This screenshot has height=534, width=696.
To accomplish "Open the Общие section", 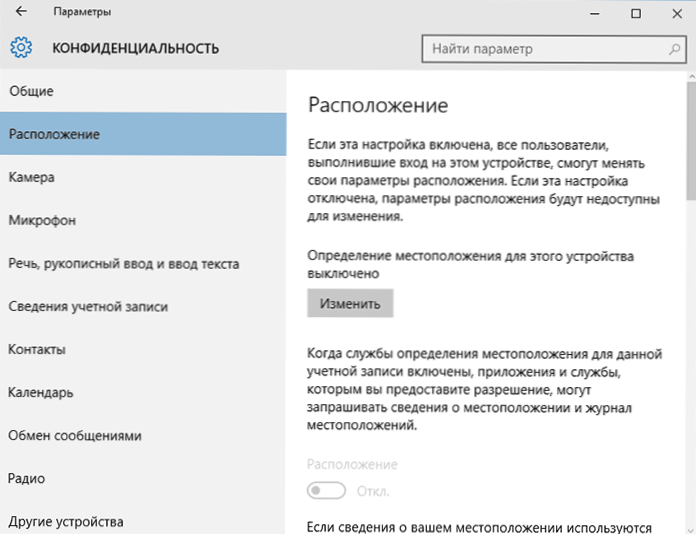I will click(143, 91).
